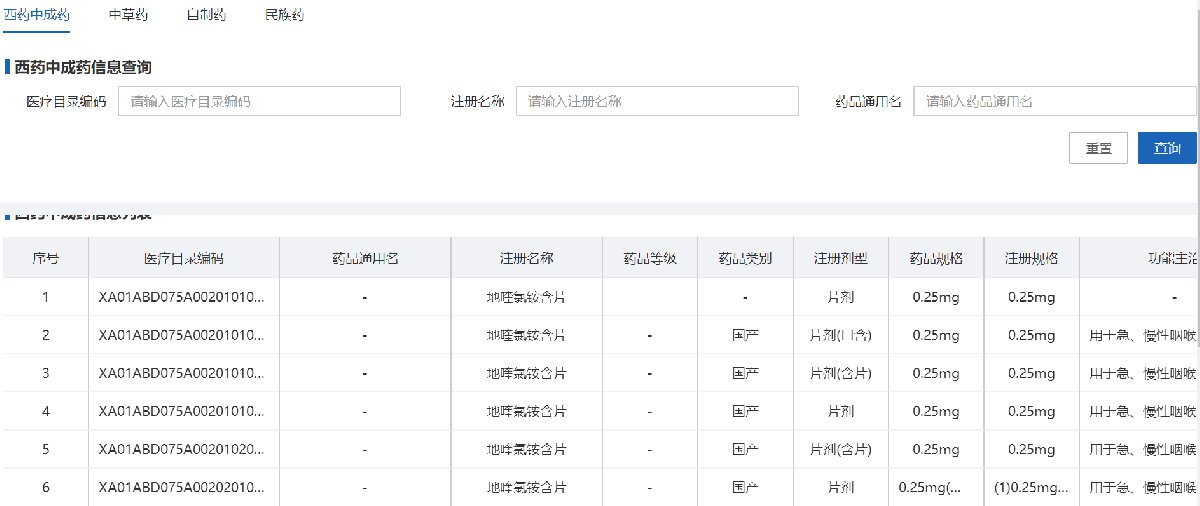Viewport: 1200px width, 506px height.
Task: Click the 注册剂型 column header
Action: coord(840,258)
